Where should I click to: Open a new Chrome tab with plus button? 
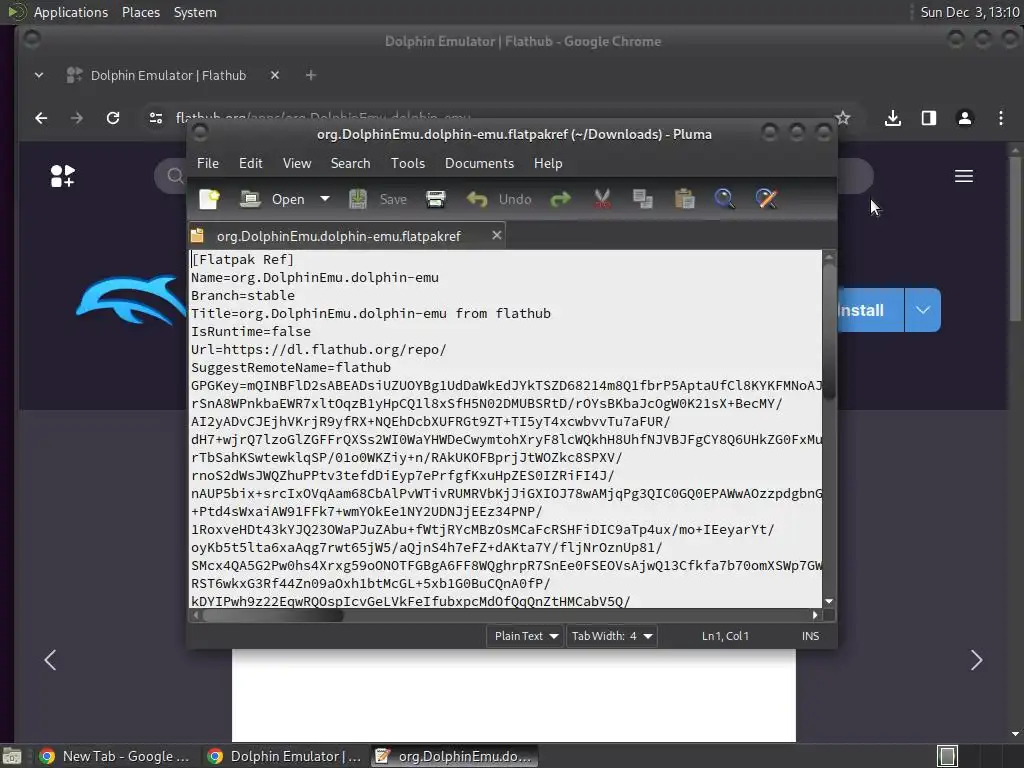pyautogui.click(x=311, y=76)
